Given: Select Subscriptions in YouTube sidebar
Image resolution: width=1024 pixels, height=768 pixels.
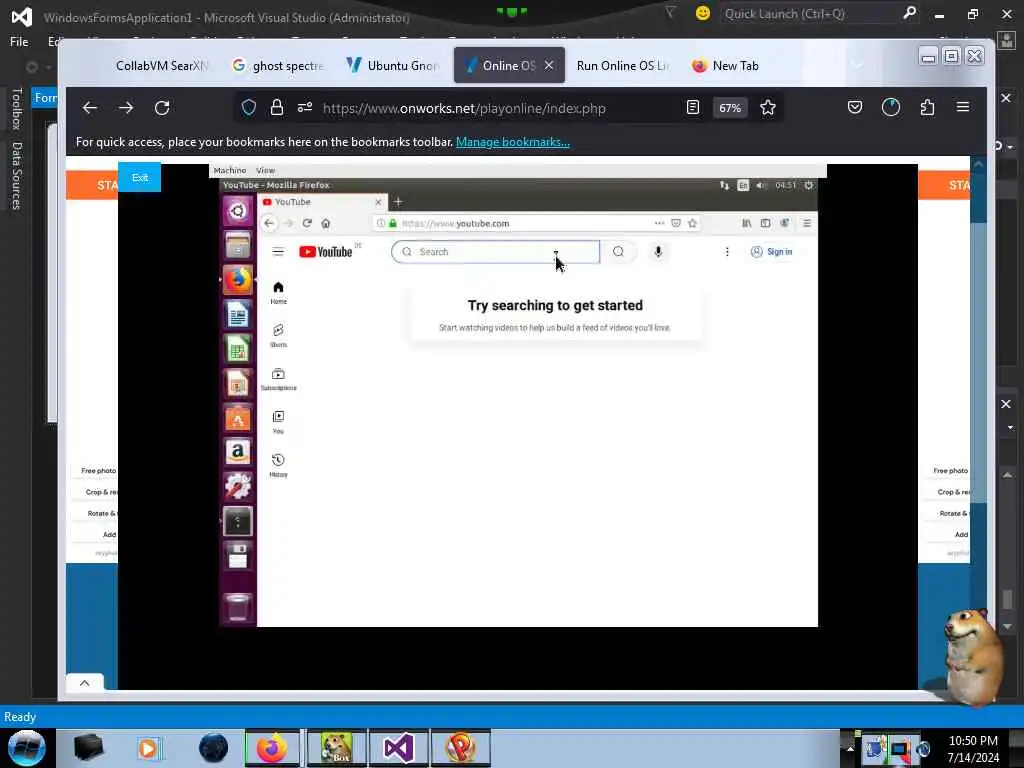Looking at the screenshot, I should point(278,379).
